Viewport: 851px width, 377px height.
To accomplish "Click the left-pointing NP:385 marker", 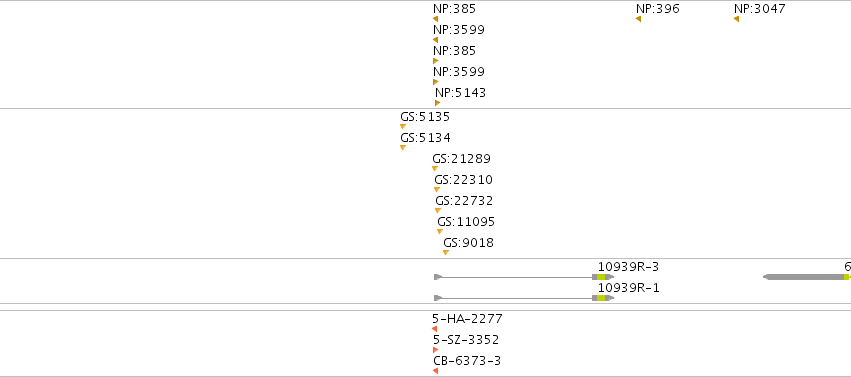I will (435, 19).
